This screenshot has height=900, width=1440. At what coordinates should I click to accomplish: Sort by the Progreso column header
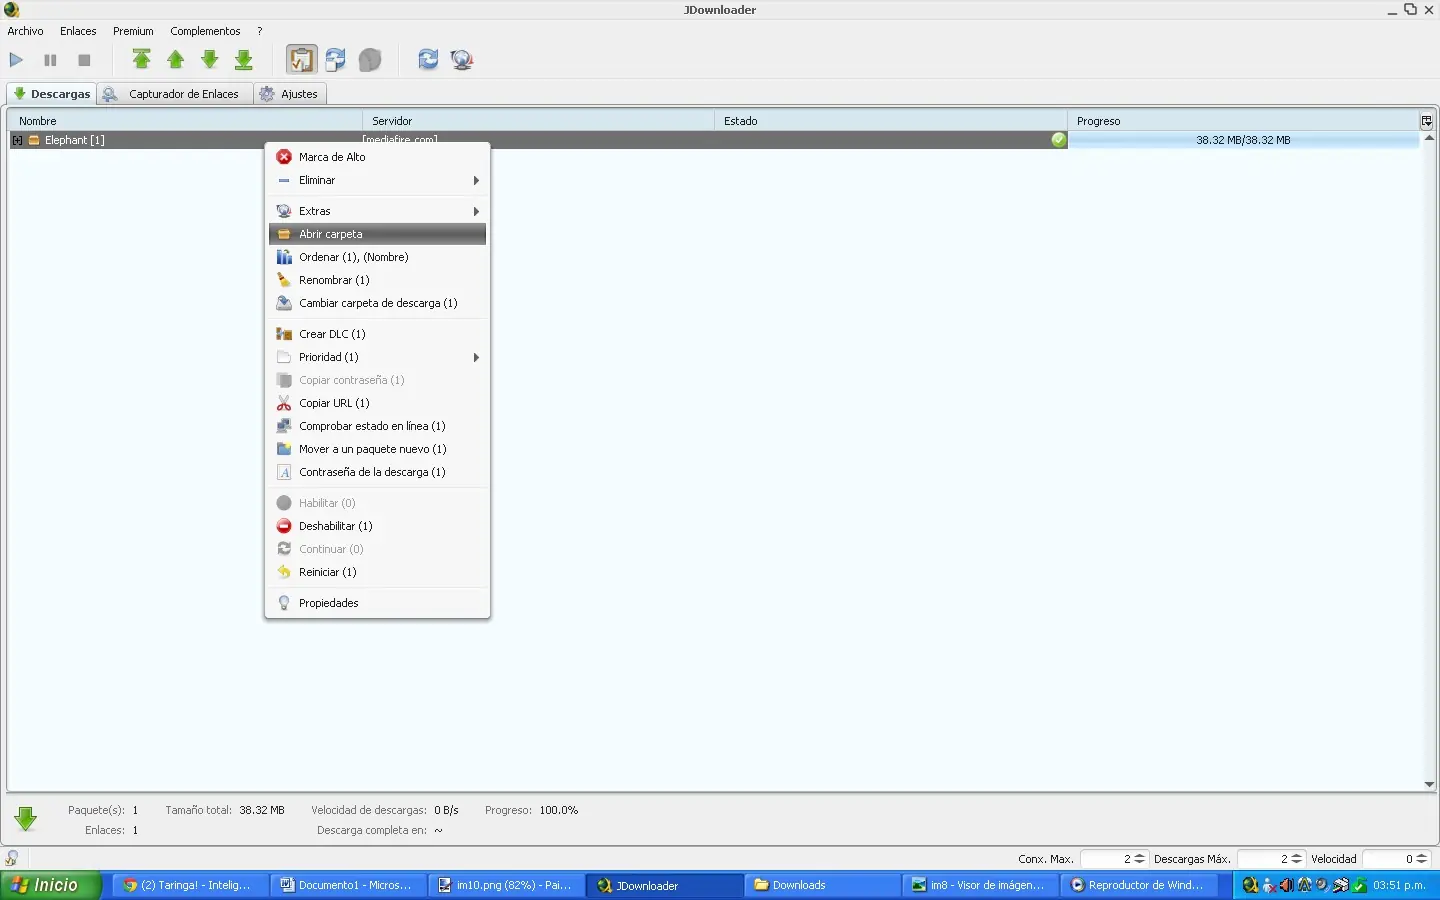1243,121
